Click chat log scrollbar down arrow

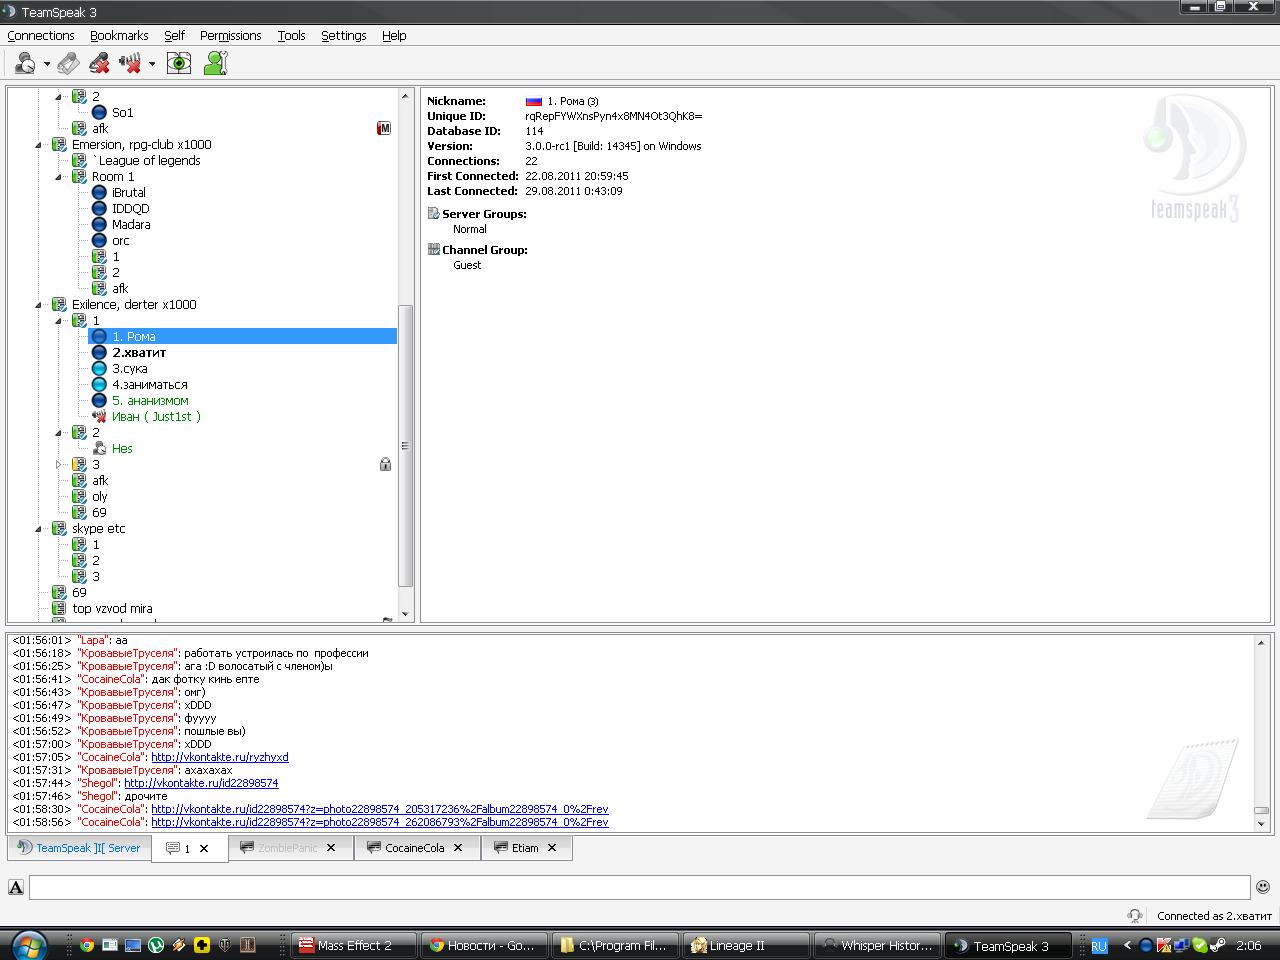pyautogui.click(x=1262, y=824)
